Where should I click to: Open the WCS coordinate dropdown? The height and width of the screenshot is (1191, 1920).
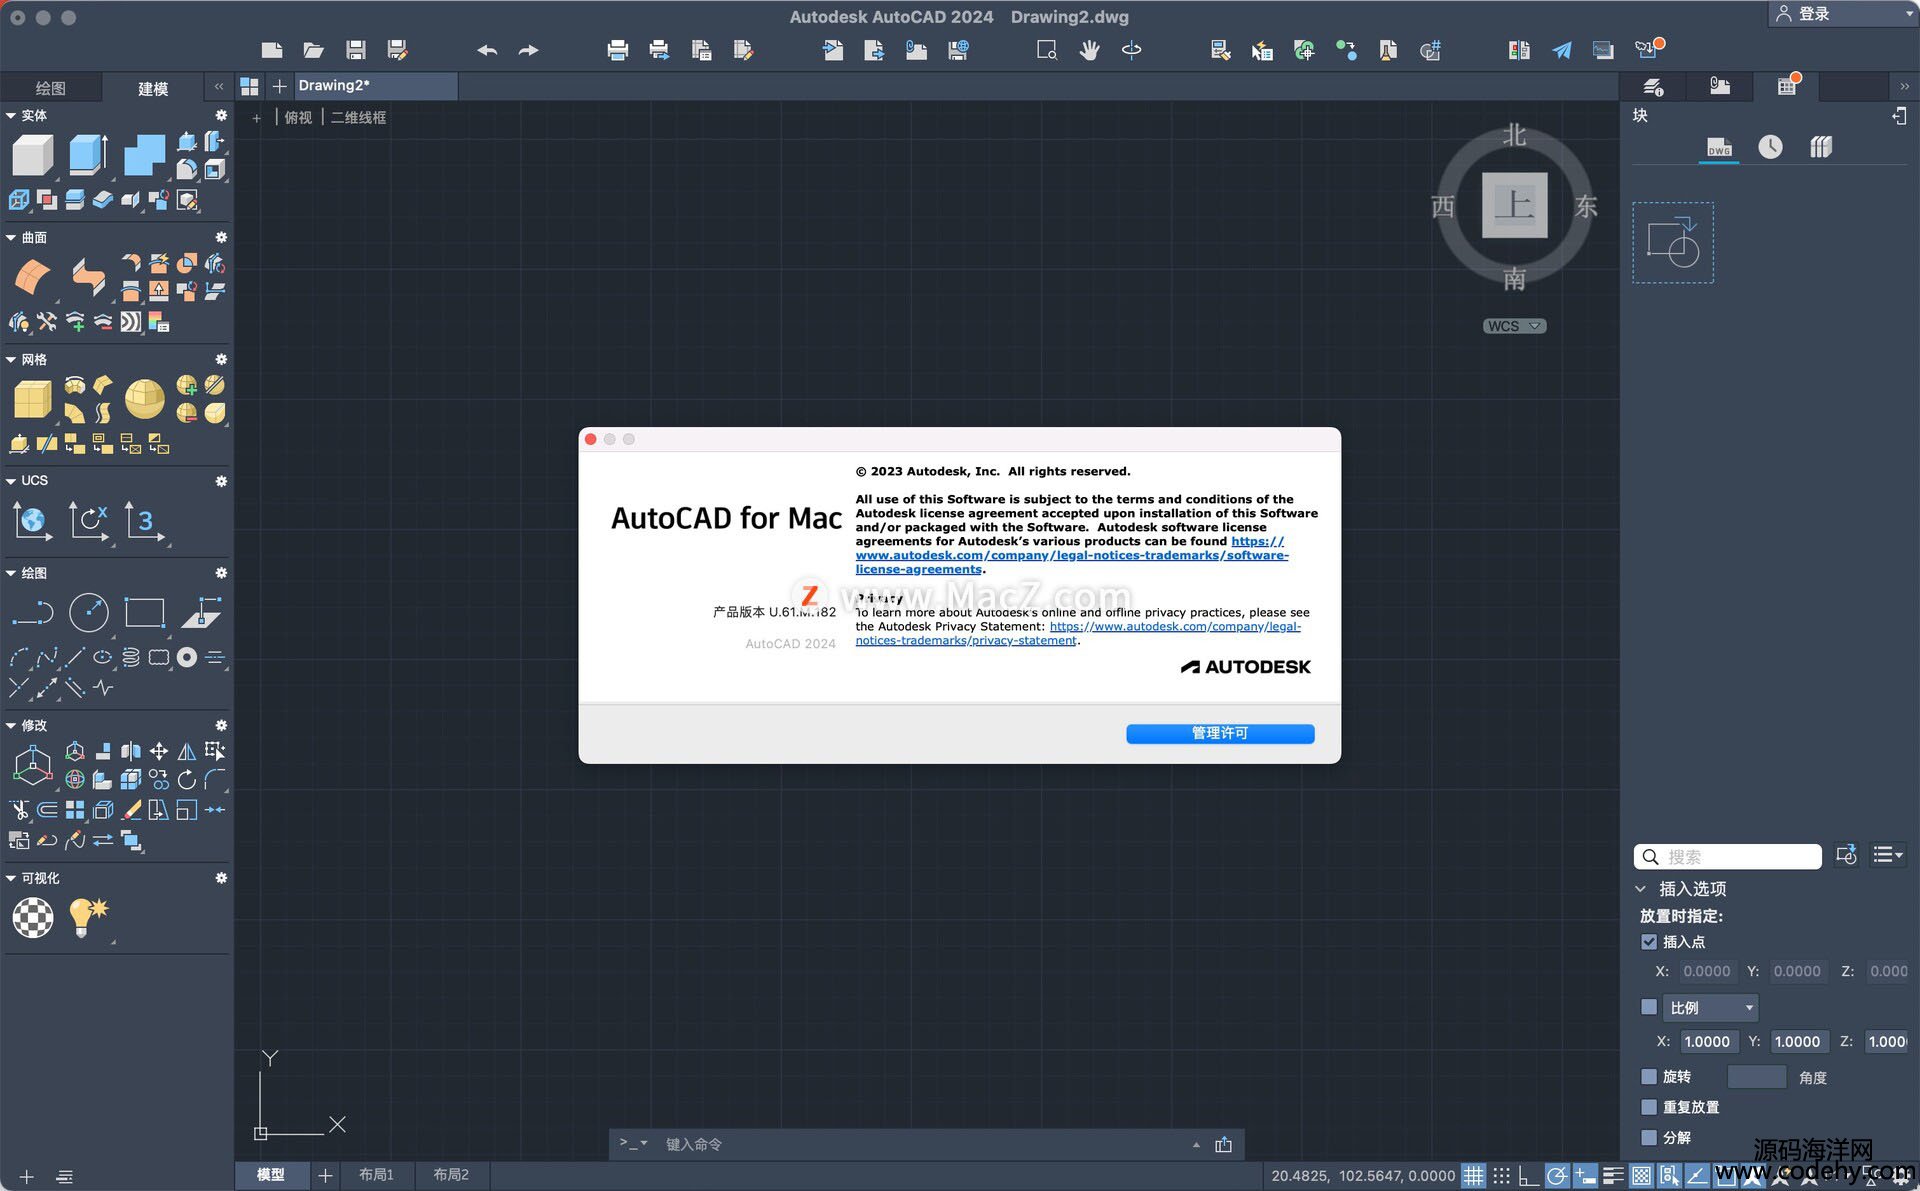click(1514, 326)
